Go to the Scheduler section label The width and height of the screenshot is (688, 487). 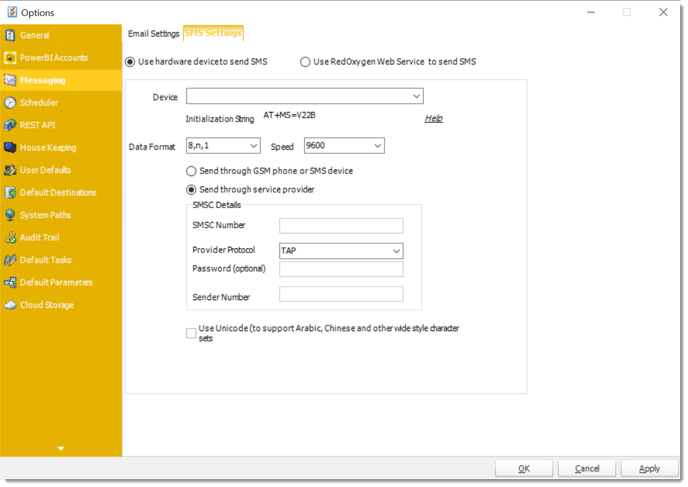[39, 103]
